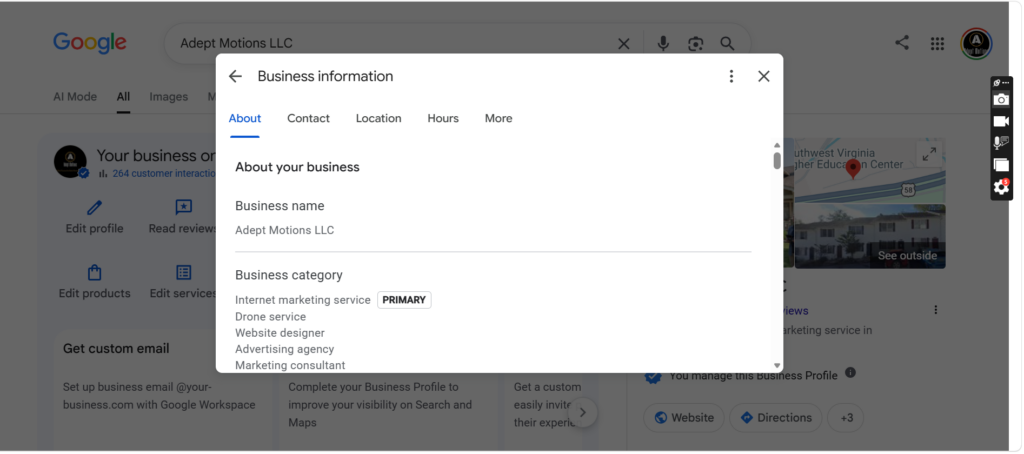The image size is (1024, 454).
Task: Click the dialog scrollbar down arrow
Action: pyautogui.click(x=777, y=366)
